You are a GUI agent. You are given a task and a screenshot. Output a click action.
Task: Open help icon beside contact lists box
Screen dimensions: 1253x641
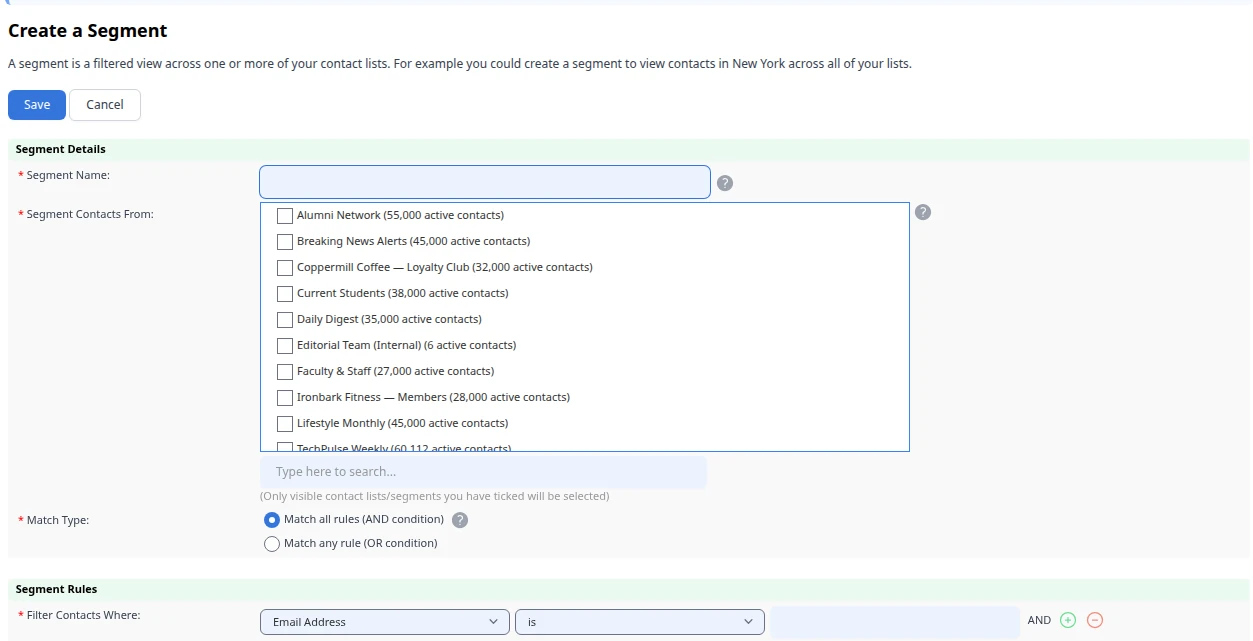point(923,212)
